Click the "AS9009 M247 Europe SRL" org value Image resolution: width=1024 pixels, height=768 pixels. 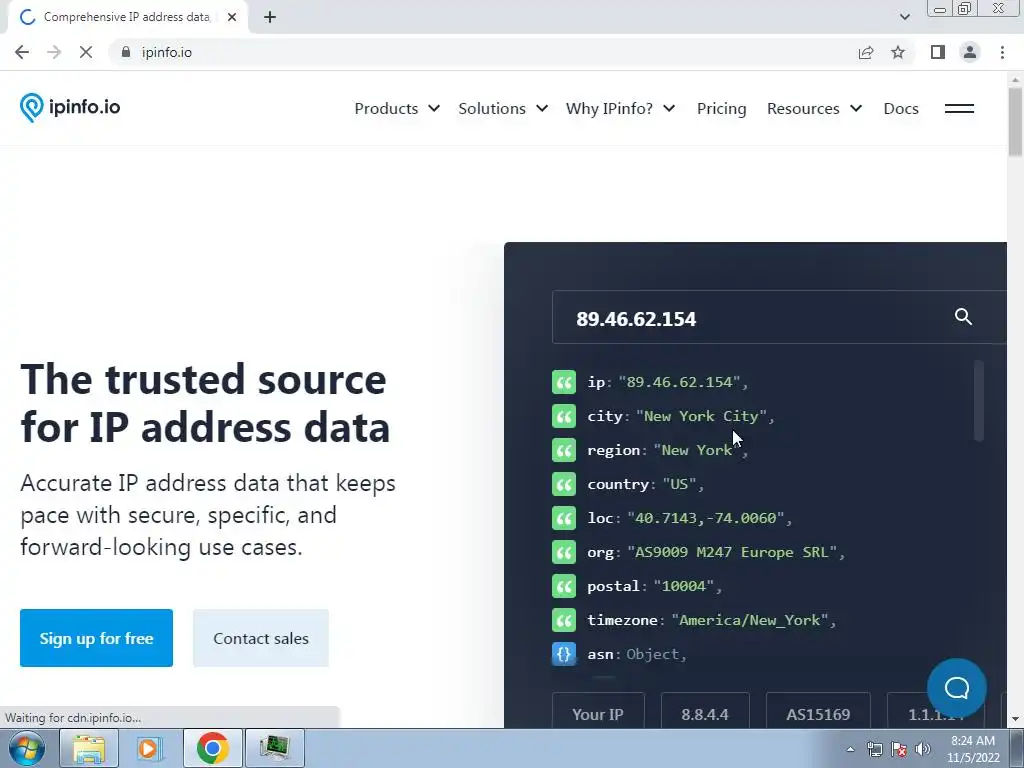(731, 552)
